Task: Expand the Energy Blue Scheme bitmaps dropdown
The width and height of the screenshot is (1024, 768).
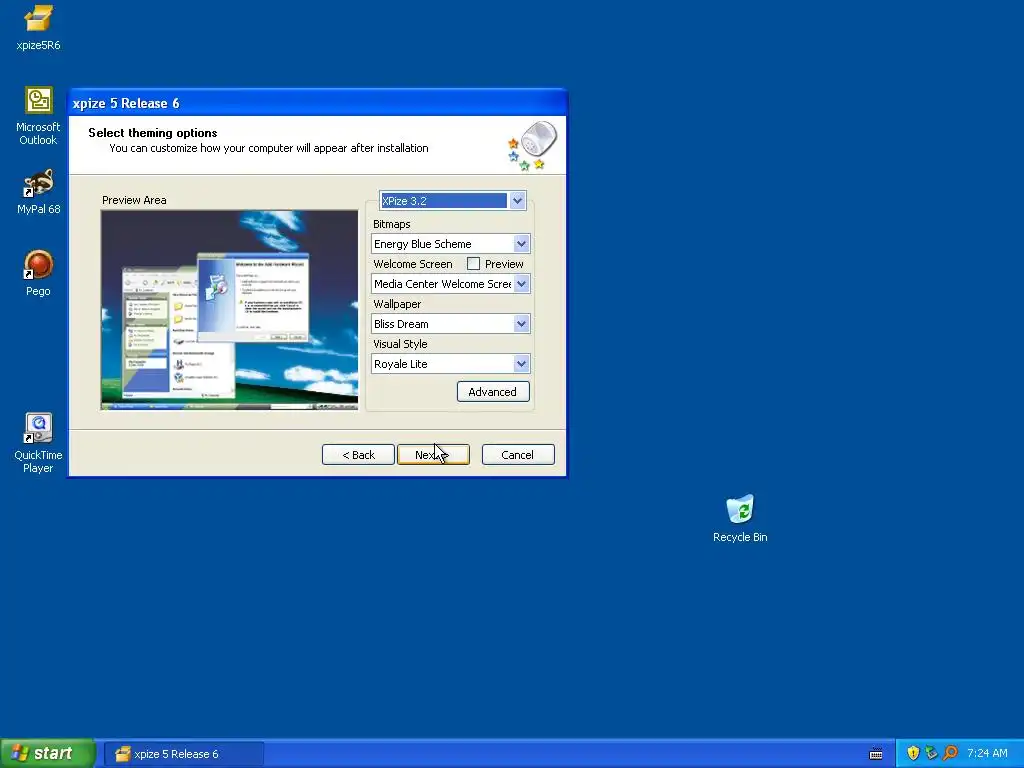Action: 521,244
